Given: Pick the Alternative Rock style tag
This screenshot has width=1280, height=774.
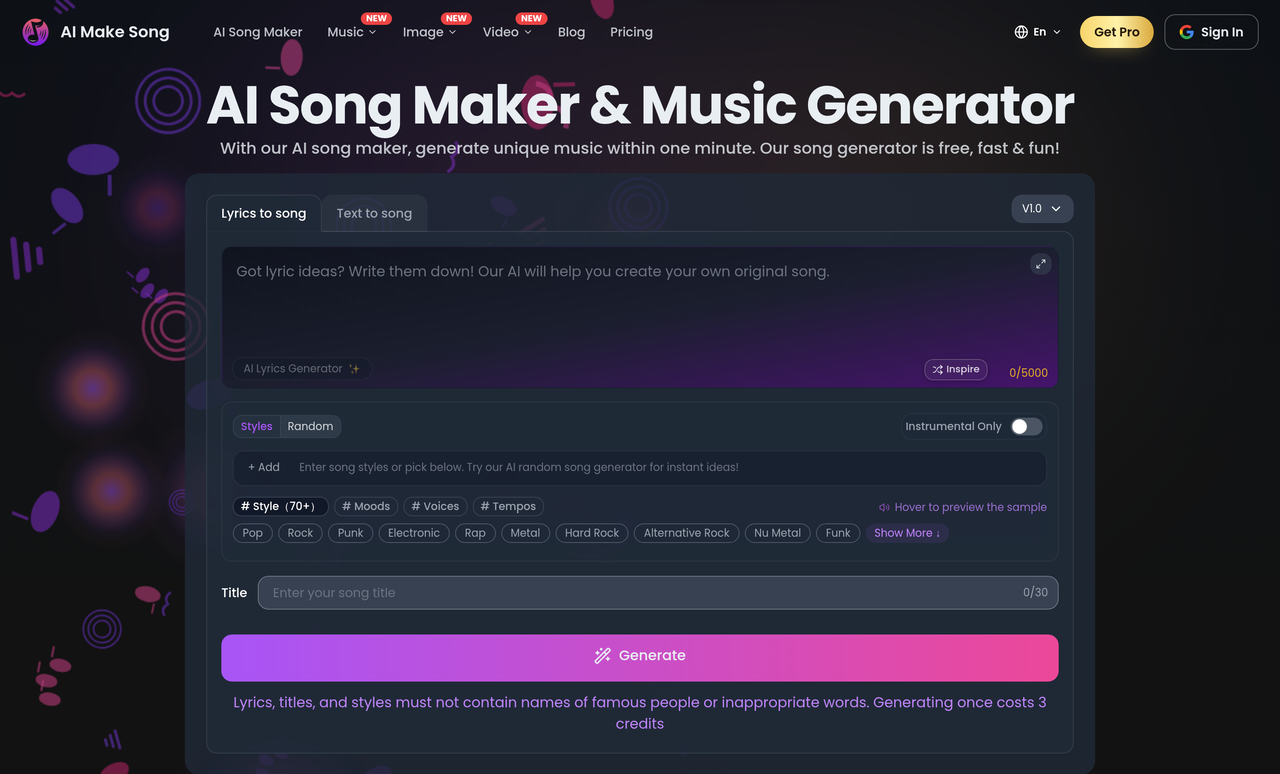Looking at the screenshot, I should [x=687, y=533].
